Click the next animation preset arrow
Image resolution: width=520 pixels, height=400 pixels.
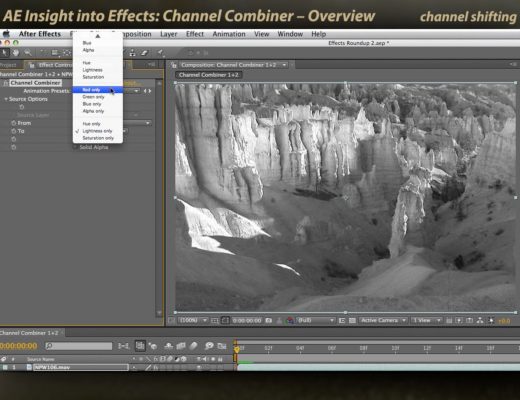(150, 91)
